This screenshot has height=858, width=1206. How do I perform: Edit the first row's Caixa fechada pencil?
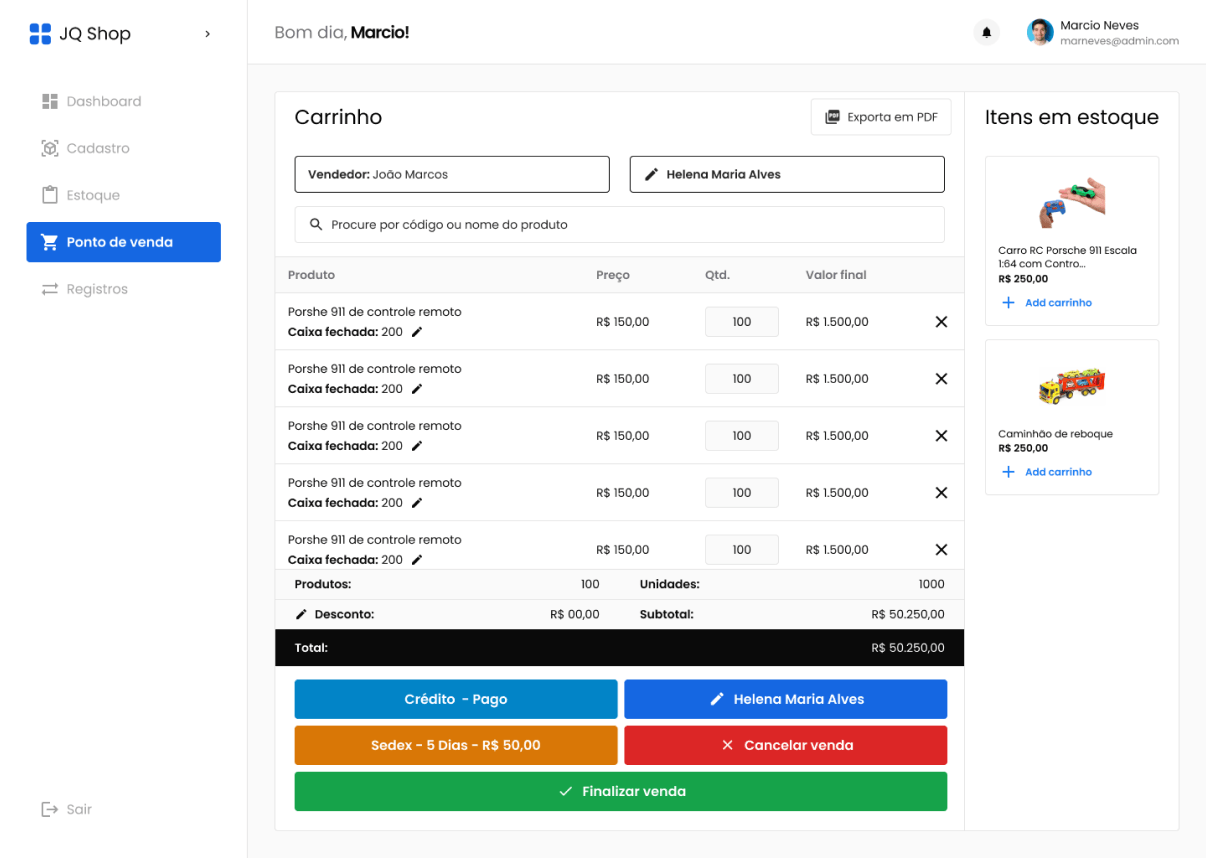tap(417, 332)
